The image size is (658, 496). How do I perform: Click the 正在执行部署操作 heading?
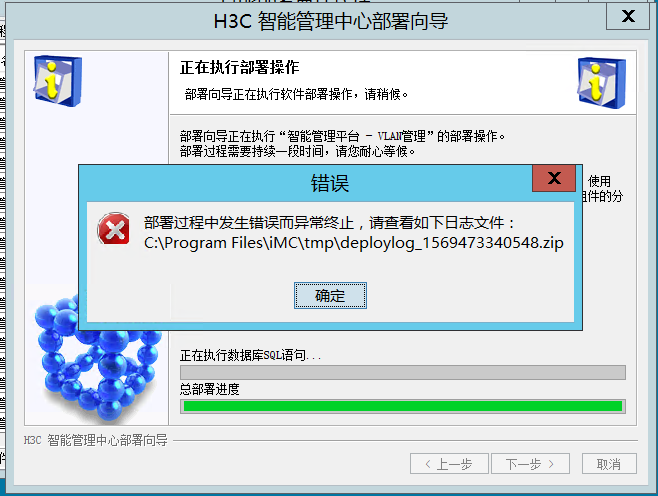pos(240,67)
